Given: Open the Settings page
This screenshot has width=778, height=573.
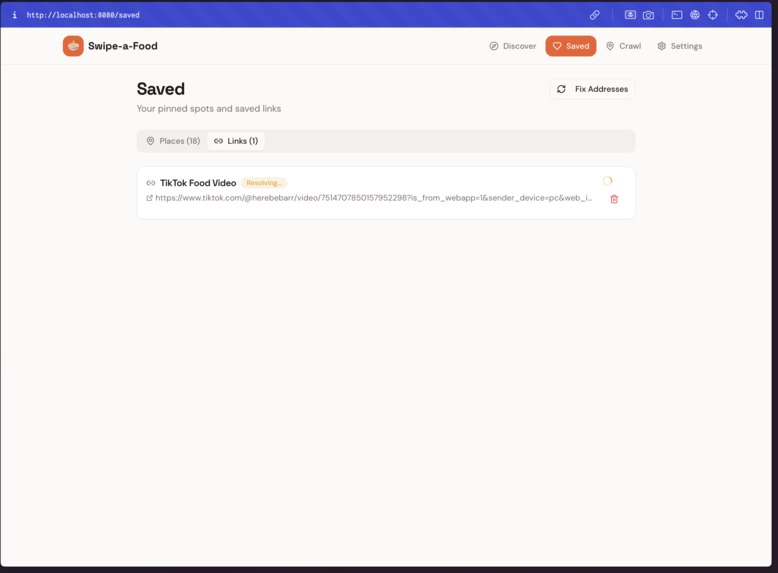Looking at the screenshot, I should pyautogui.click(x=679, y=46).
